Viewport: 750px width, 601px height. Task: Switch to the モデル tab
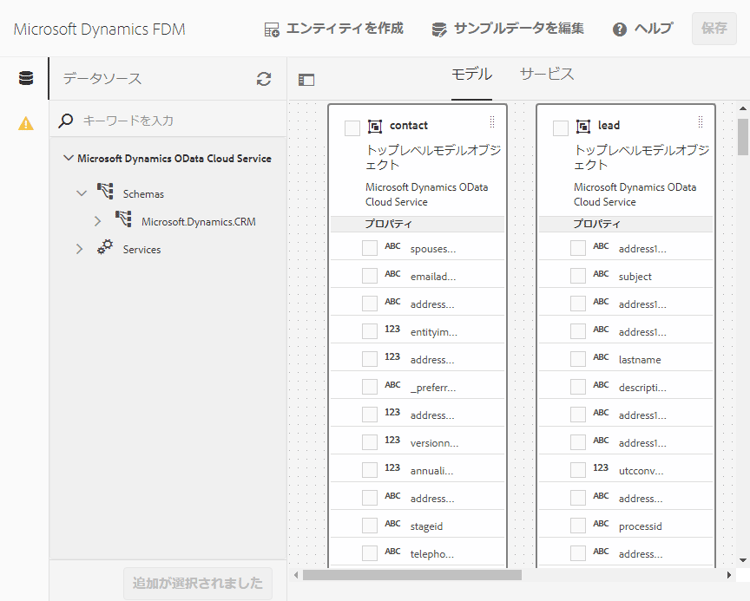click(472, 75)
